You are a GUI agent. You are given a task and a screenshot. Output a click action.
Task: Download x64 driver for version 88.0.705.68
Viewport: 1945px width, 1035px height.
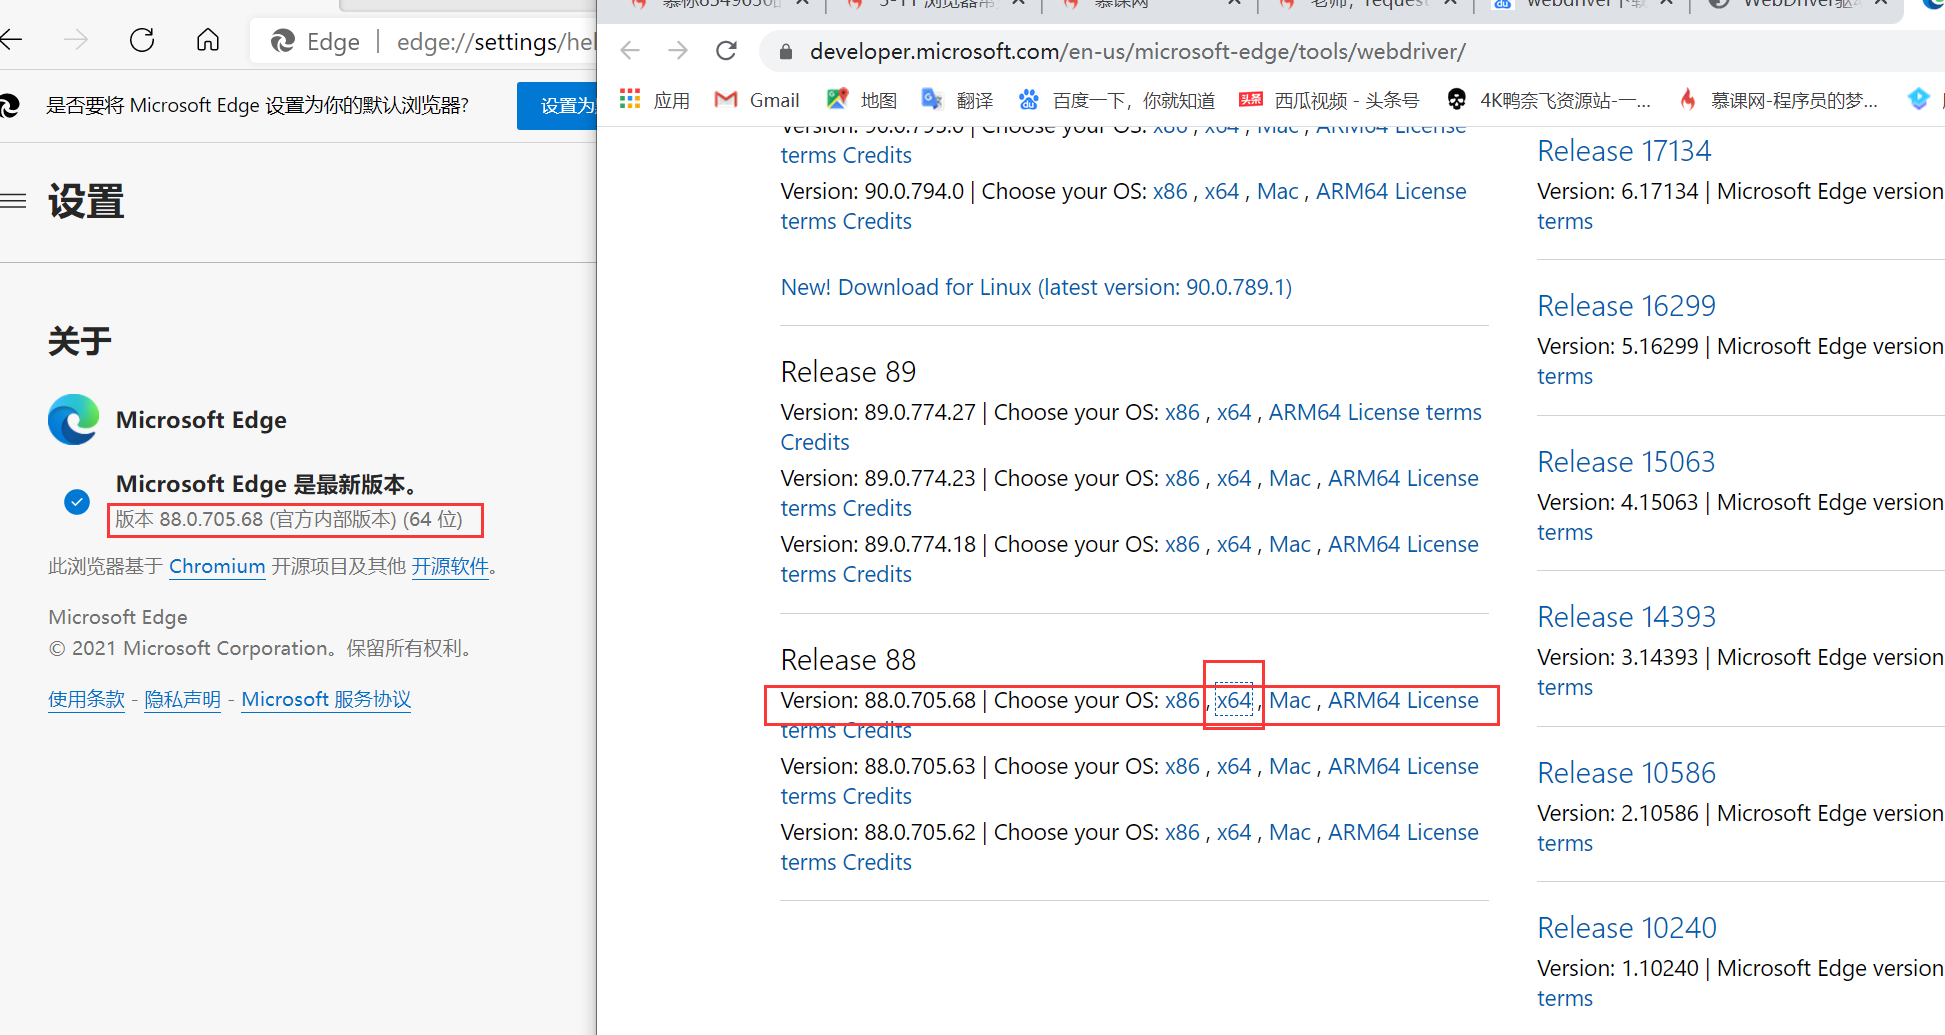(x=1234, y=700)
